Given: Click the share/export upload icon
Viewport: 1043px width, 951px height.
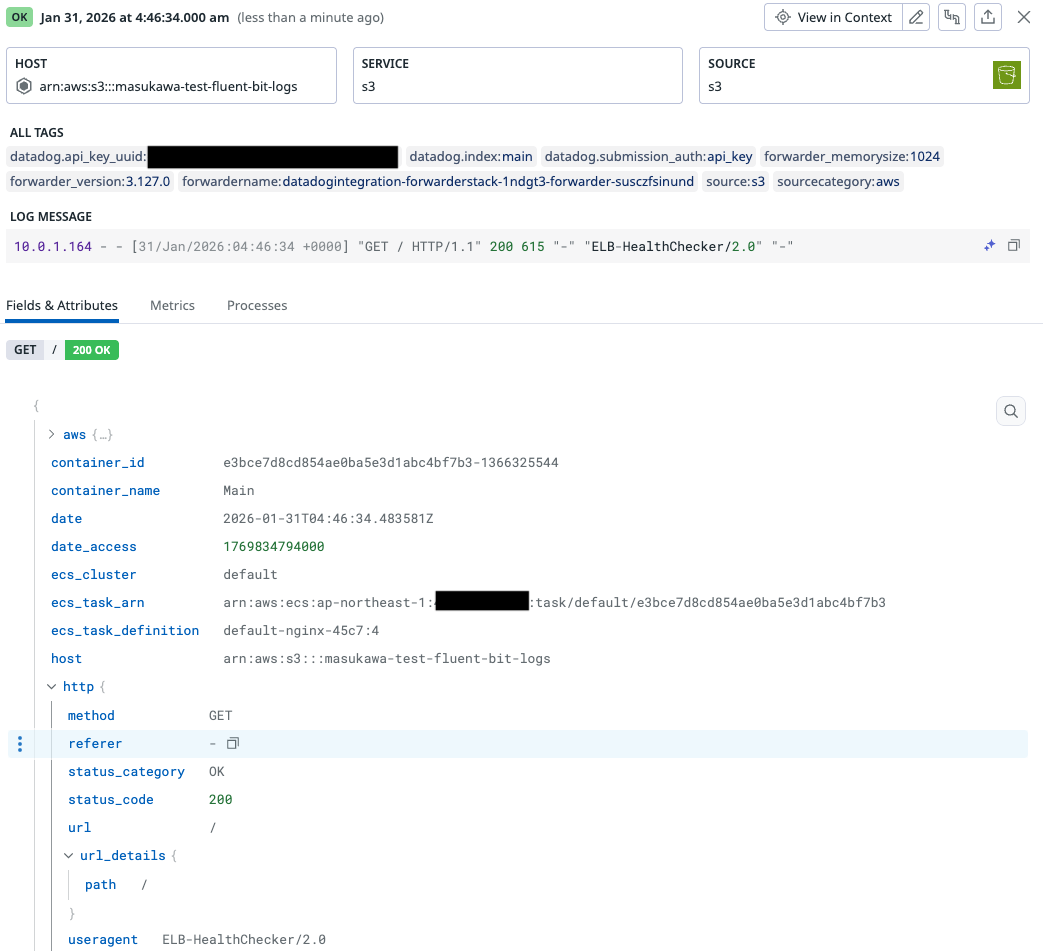Looking at the screenshot, I should [x=987, y=17].
